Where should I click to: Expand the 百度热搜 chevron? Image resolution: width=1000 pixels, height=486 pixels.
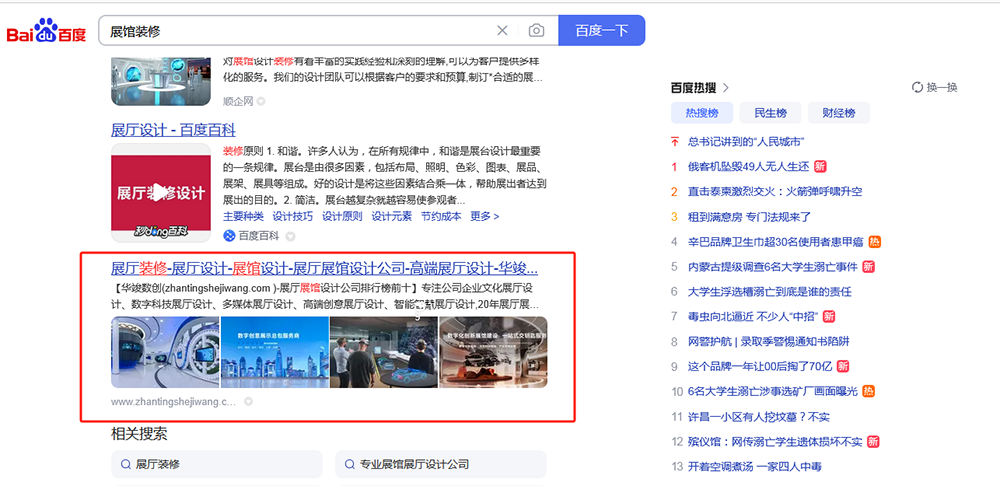click(x=726, y=88)
